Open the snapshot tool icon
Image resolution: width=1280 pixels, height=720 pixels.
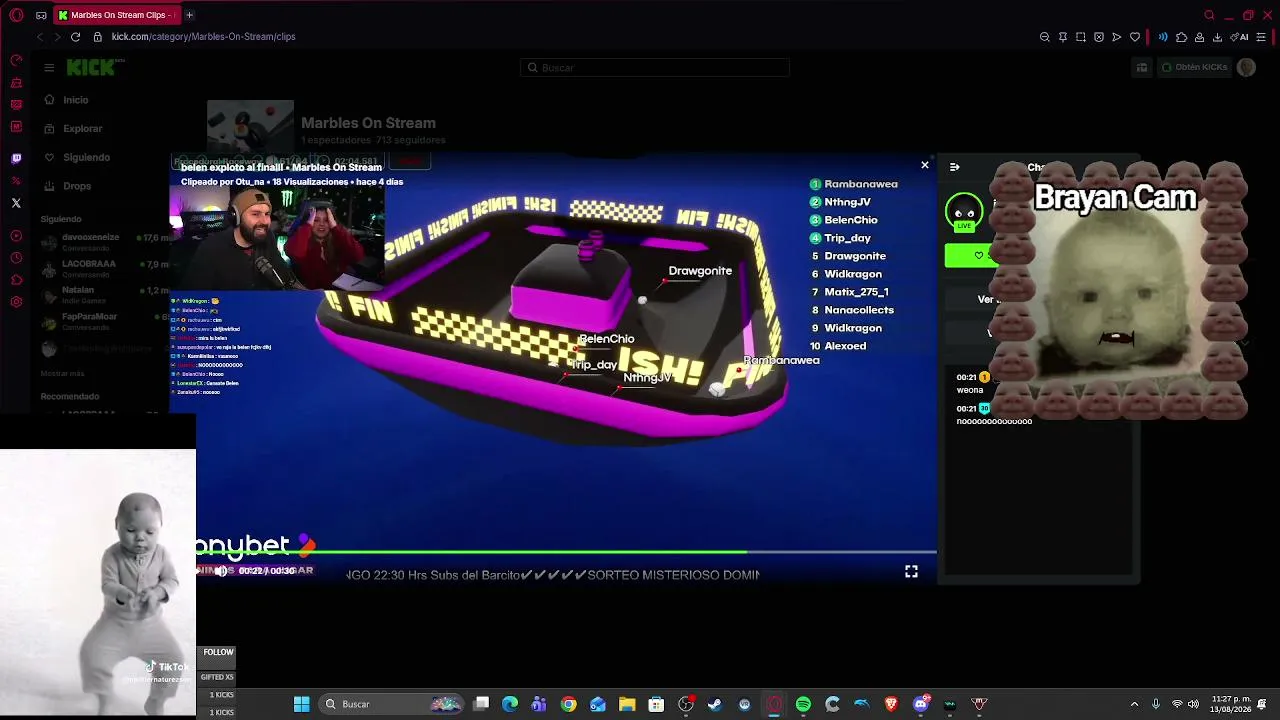coord(1081,37)
